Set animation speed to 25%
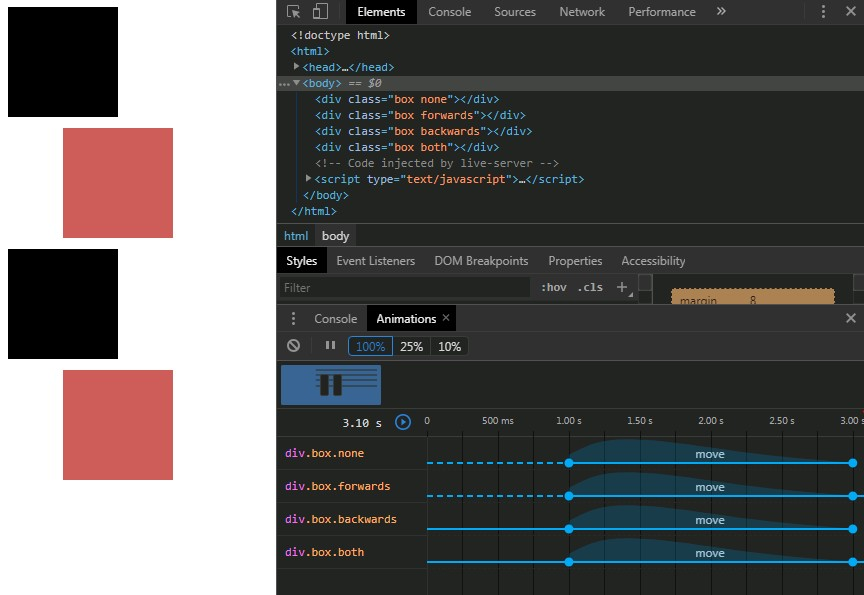Image resolution: width=864 pixels, height=595 pixels. (x=411, y=347)
